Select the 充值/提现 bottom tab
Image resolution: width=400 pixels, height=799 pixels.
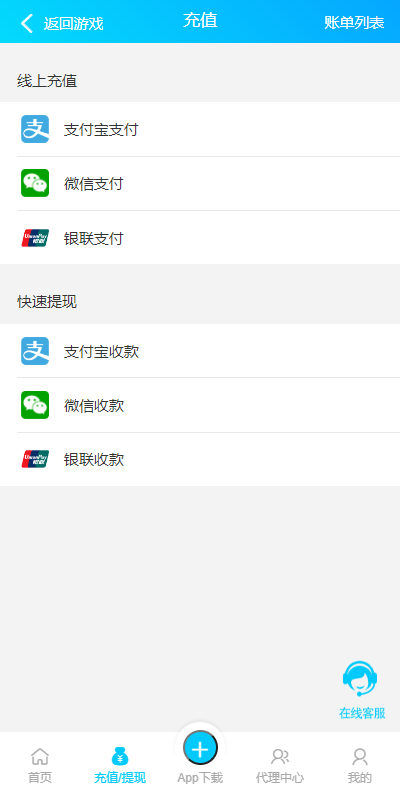click(120, 765)
